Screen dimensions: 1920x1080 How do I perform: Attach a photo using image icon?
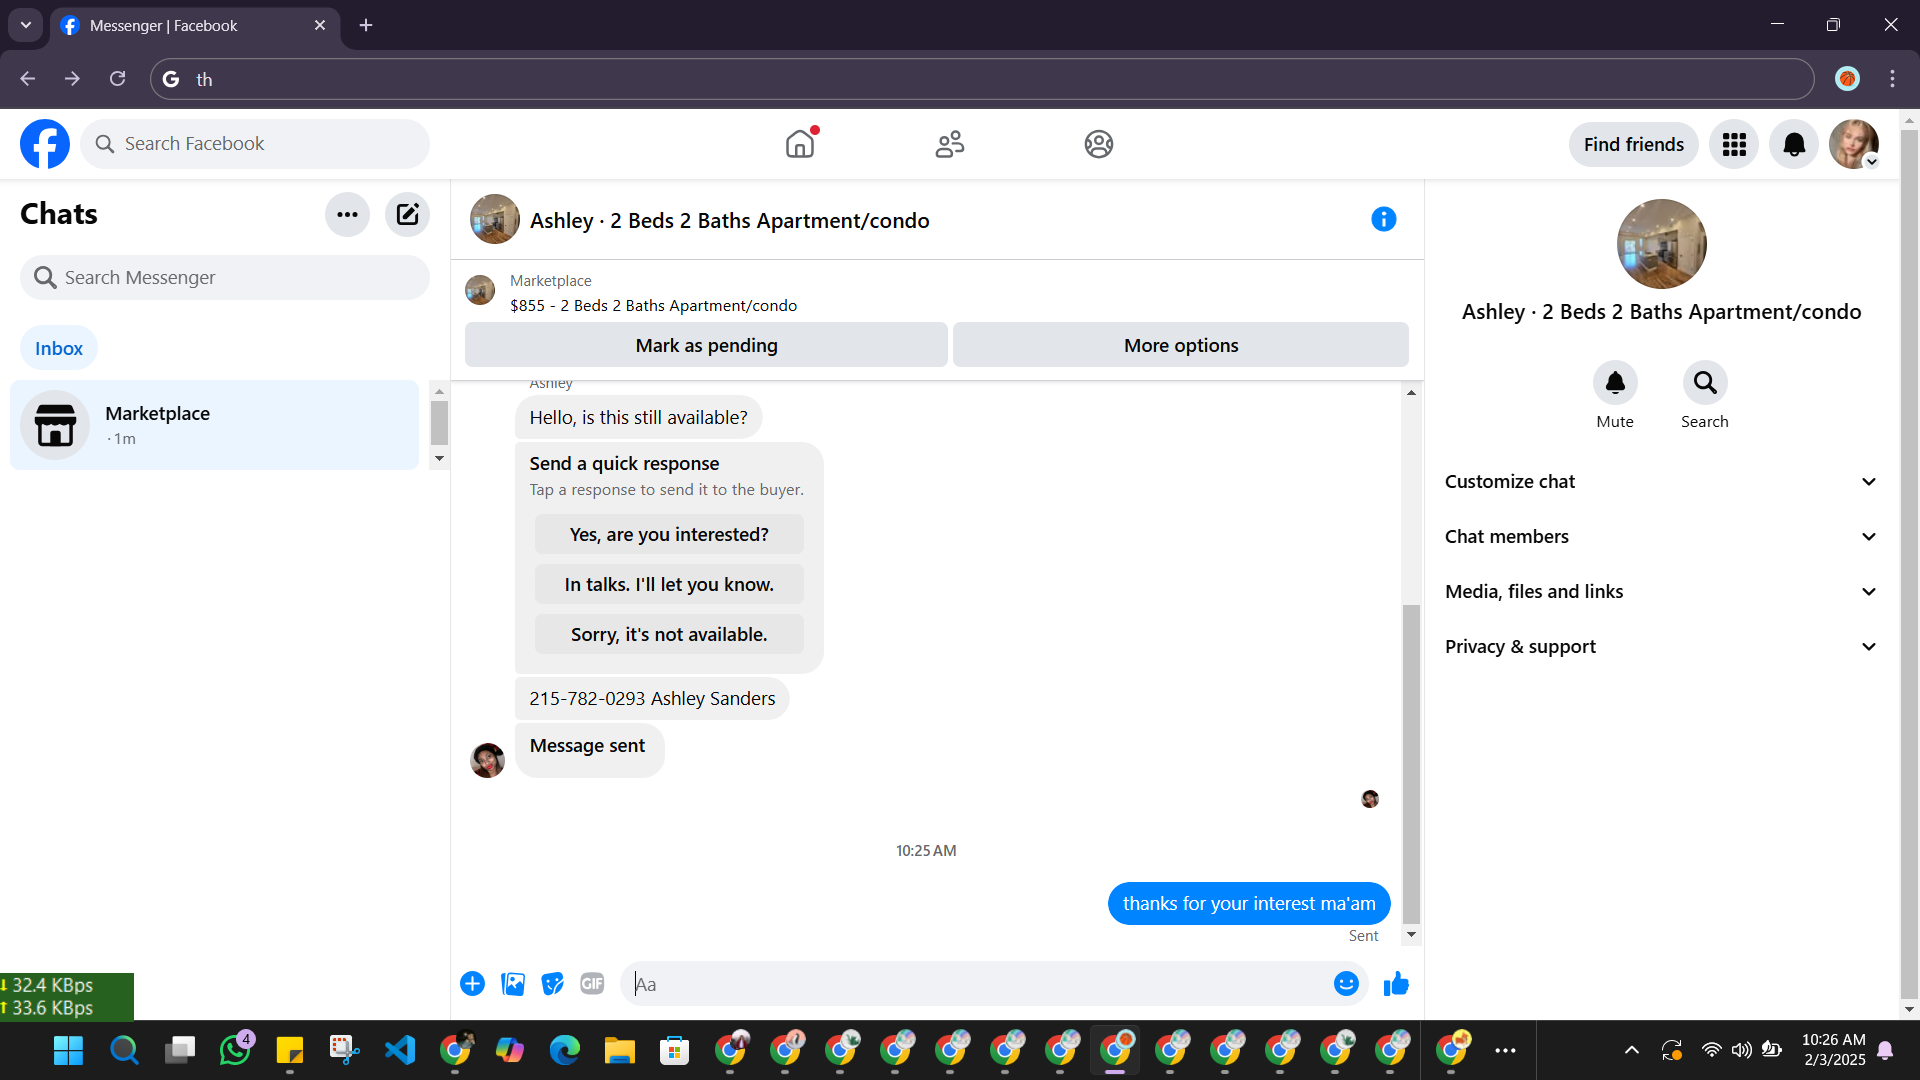click(513, 984)
